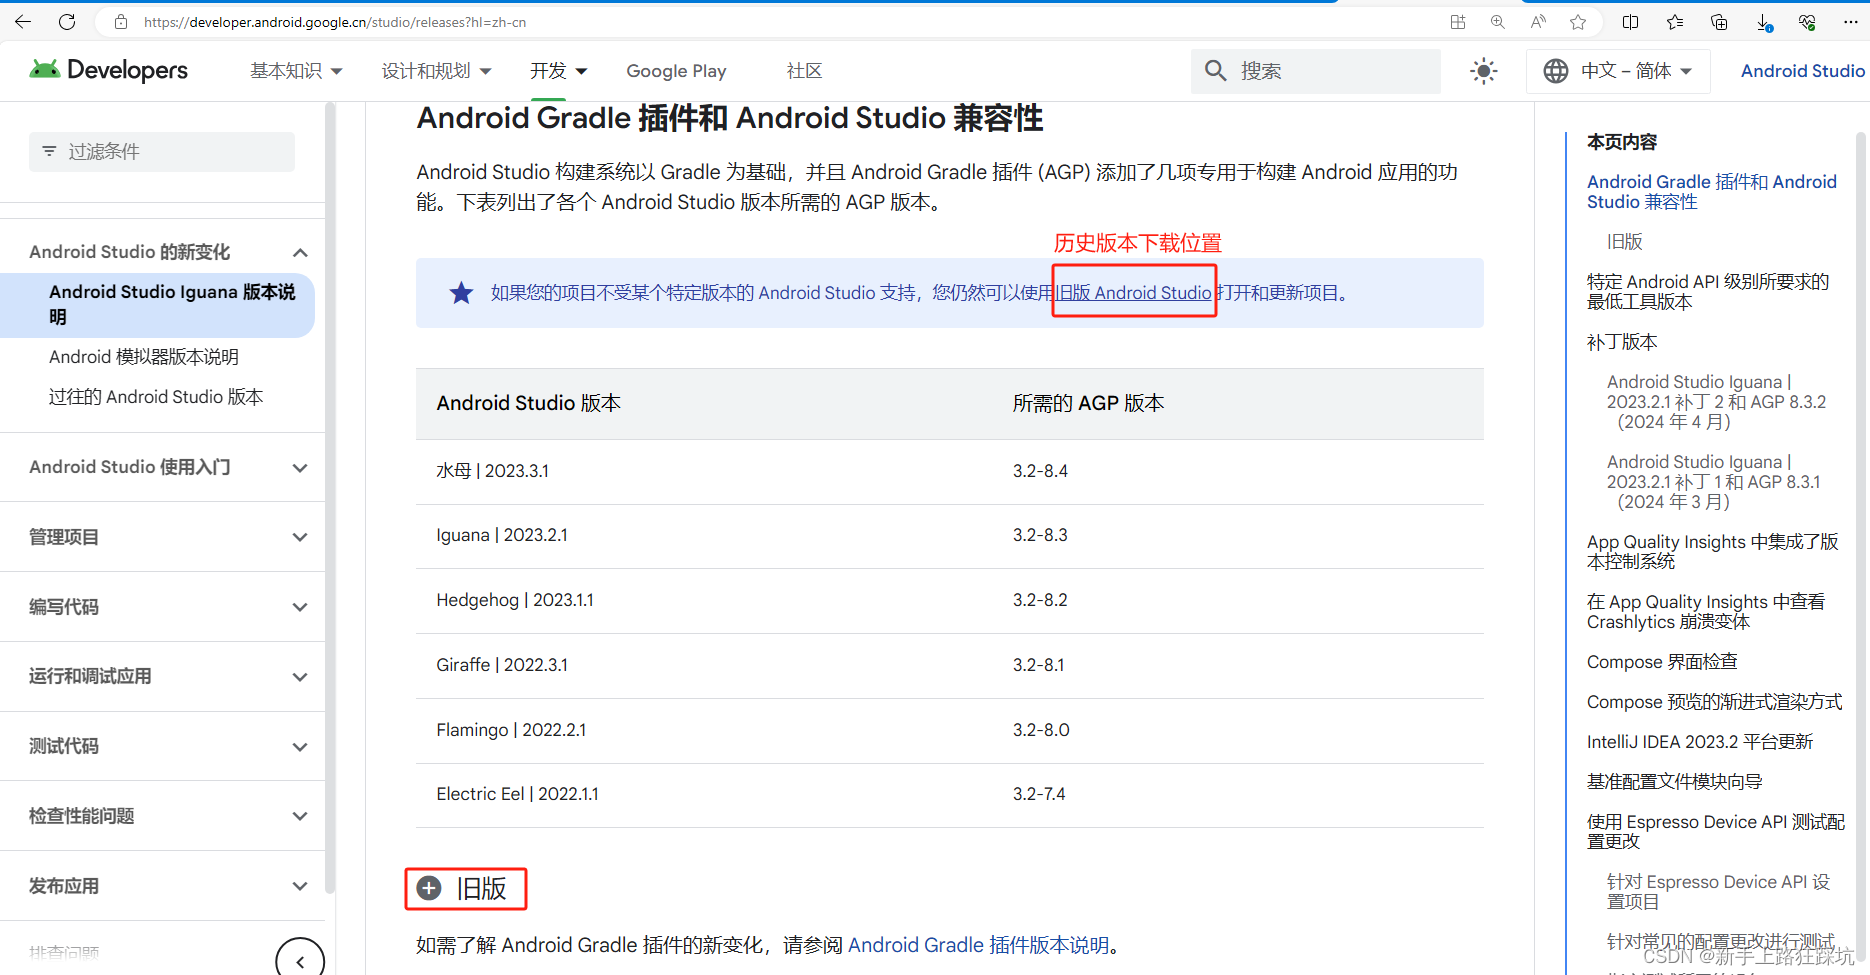Jump to Iguana 2023.2.1 补丁 2 entry
This screenshot has height=975, width=1870.
pos(1716,402)
